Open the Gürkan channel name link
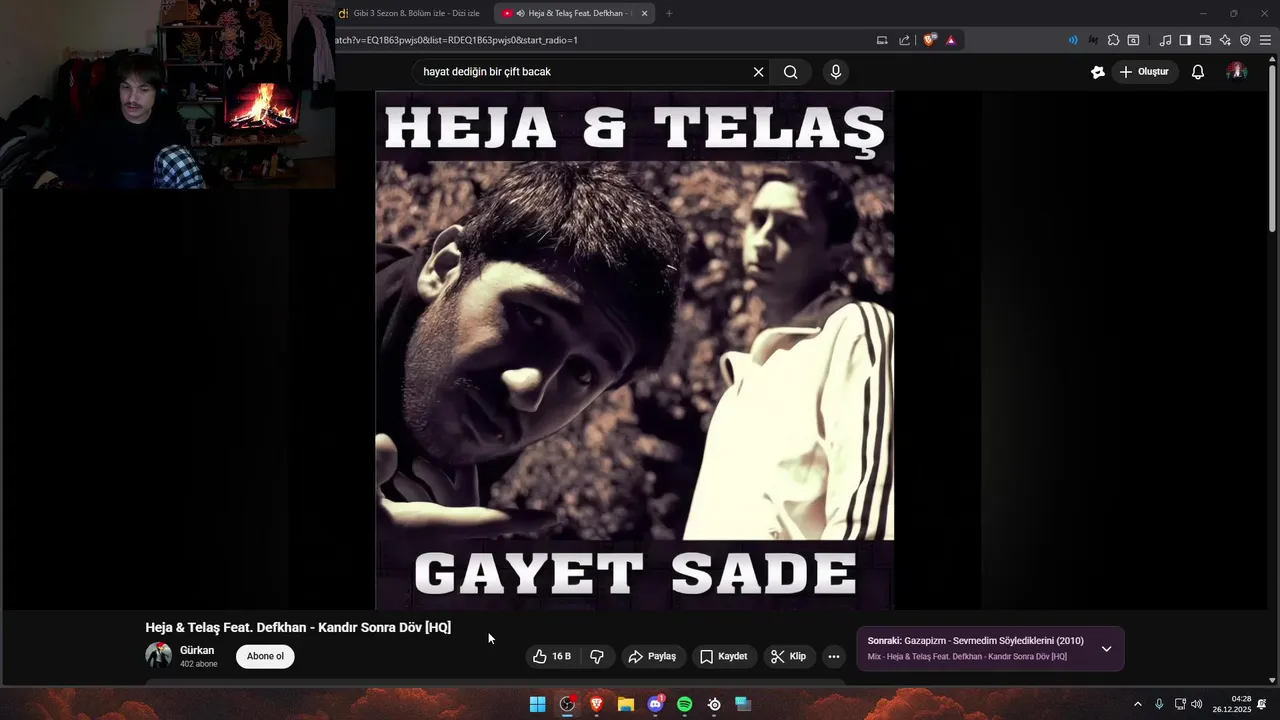The image size is (1280, 720). pos(197,650)
